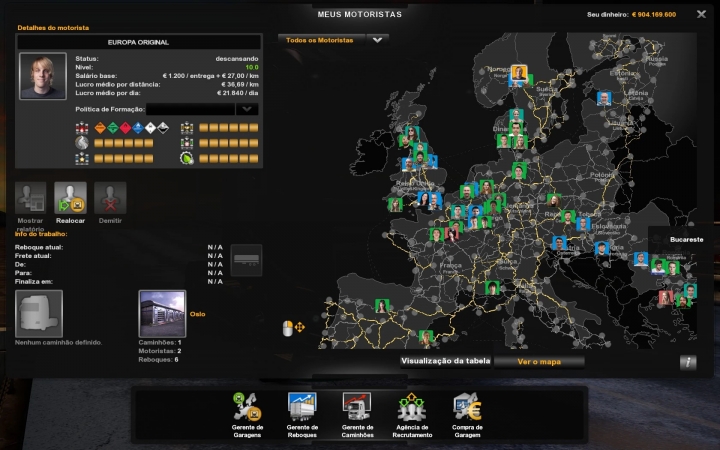The width and height of the screenshot is (720, 450).
Task: Click the 'descansando' status value
Action: click(237, 59)
